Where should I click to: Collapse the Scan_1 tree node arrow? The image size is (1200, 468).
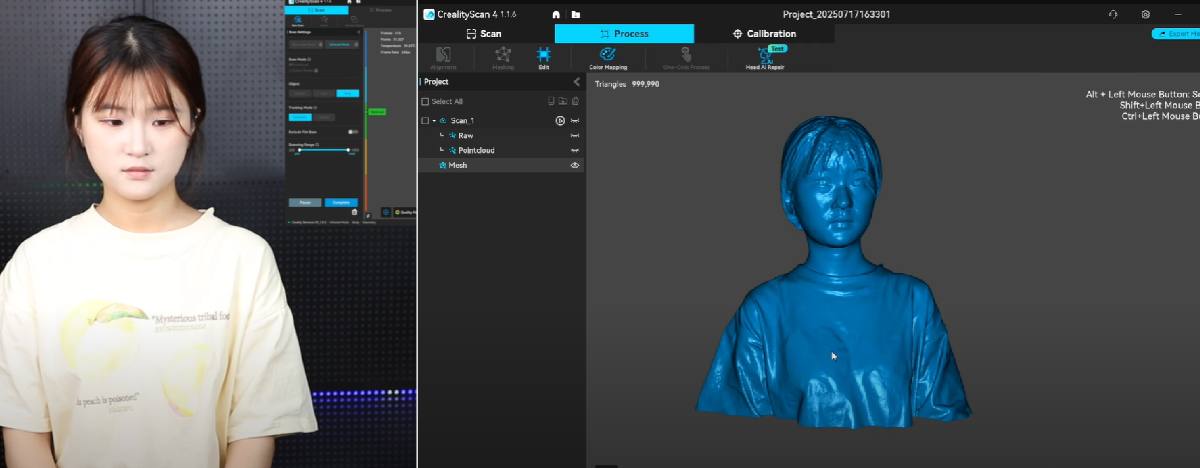point(434,120)
